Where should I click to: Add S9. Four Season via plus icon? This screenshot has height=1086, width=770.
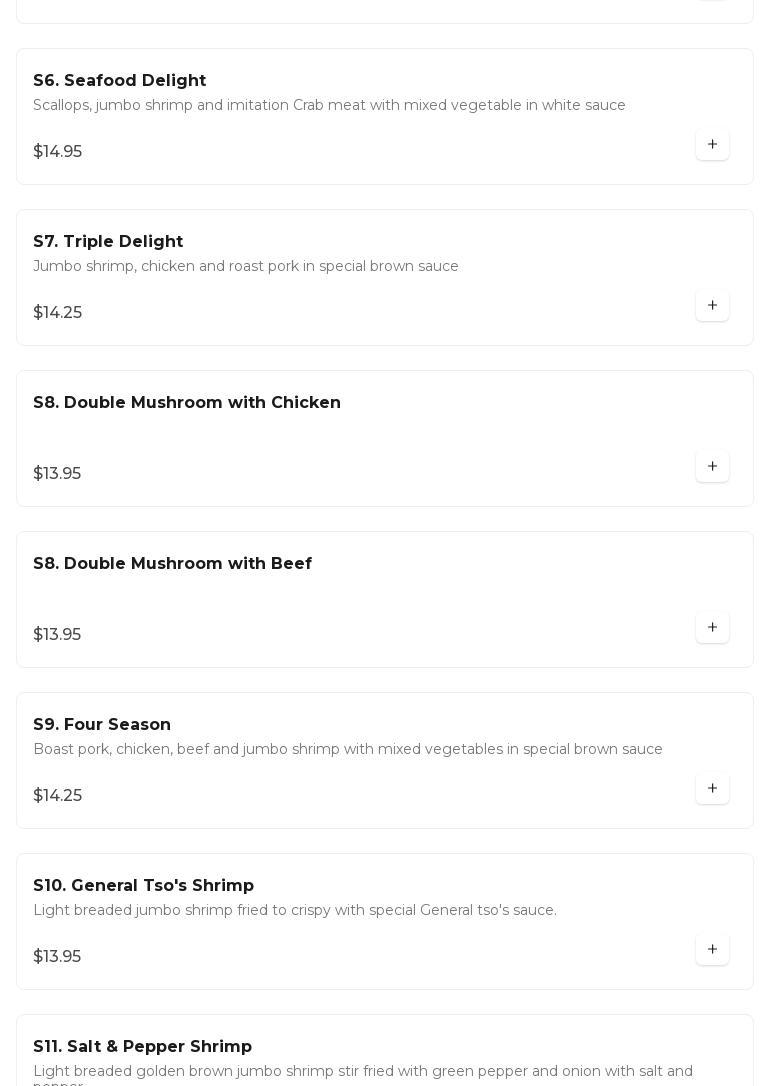click(712, 789)
